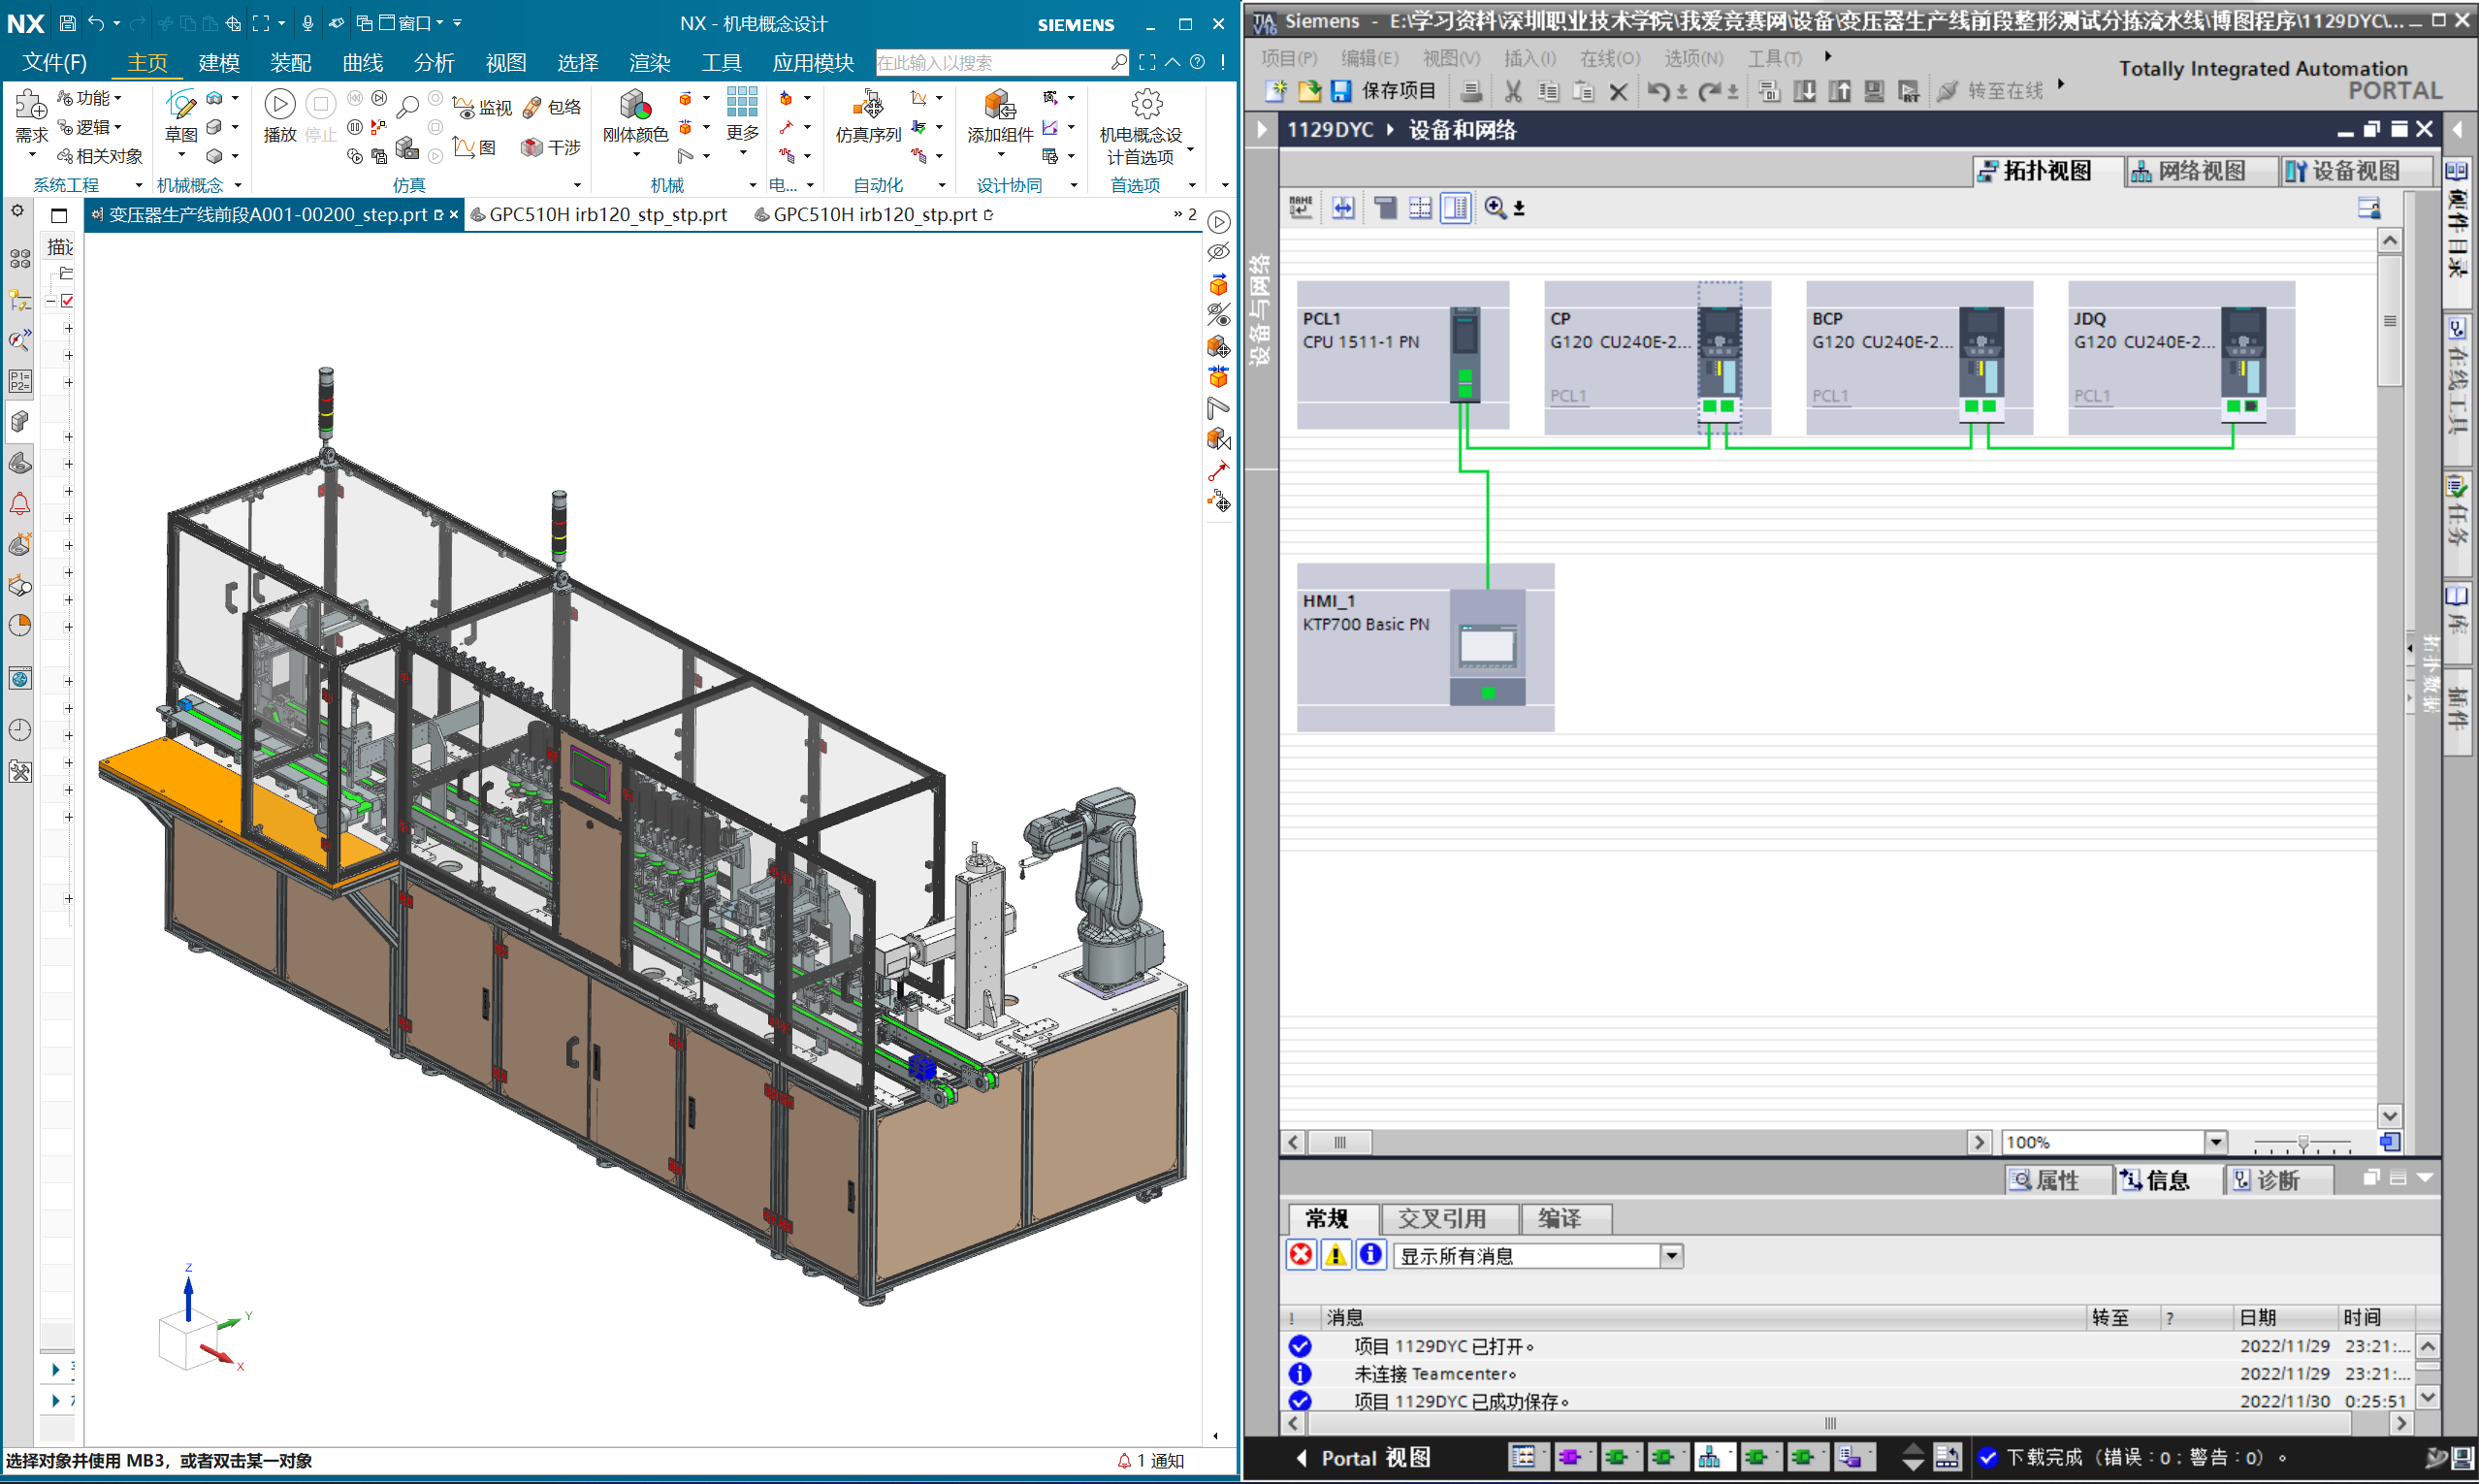Toggle the TIA table split view button
Viewport: 2479px width, 1484px height.
[x=1455, y=208]
